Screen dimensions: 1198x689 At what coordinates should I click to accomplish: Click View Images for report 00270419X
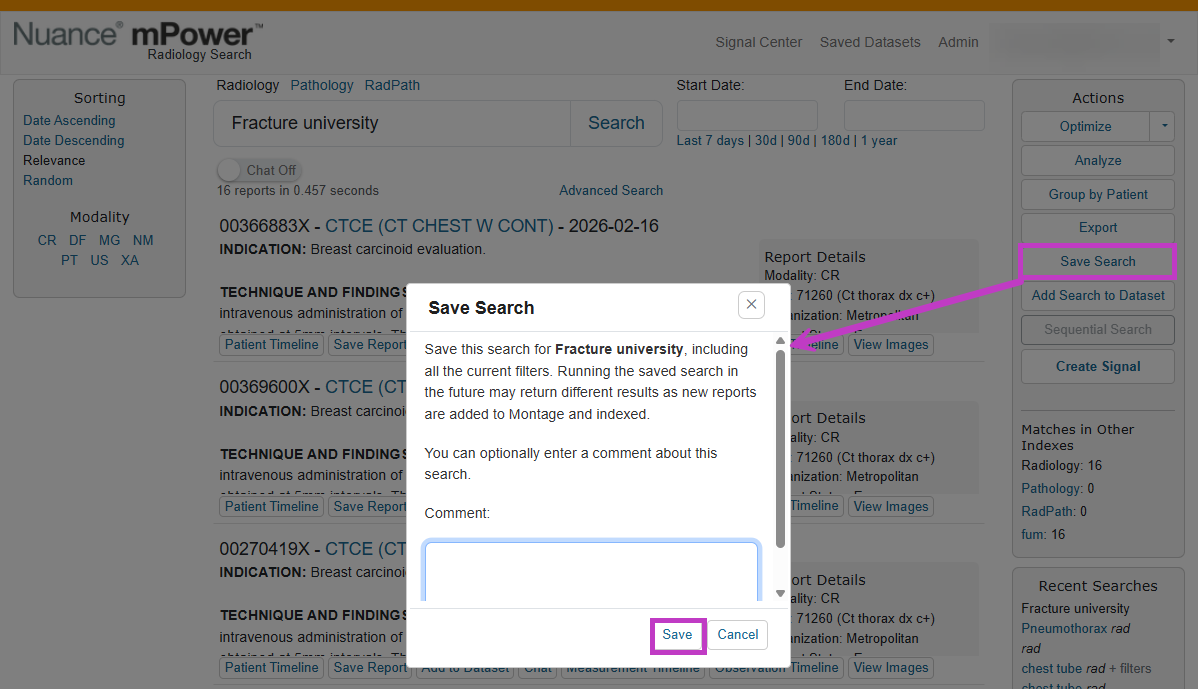891,668
